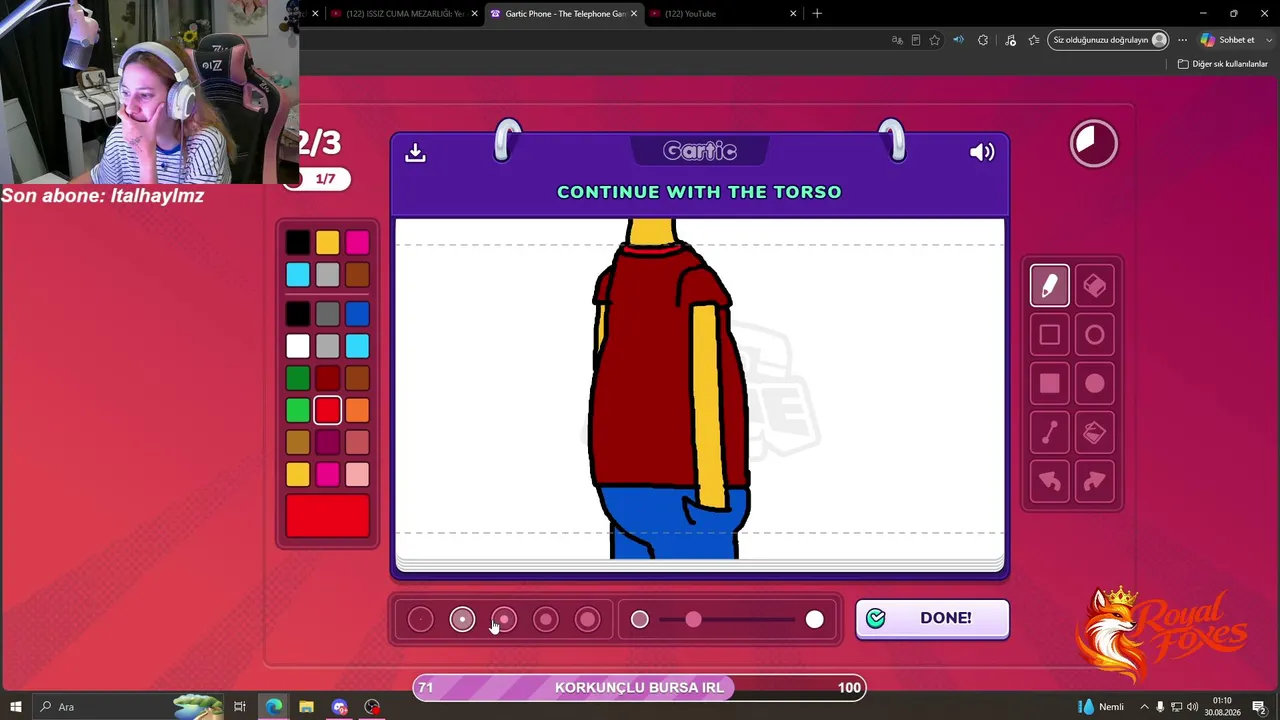
Task: Pick the orange color swatch
Action: coord(357,410)
